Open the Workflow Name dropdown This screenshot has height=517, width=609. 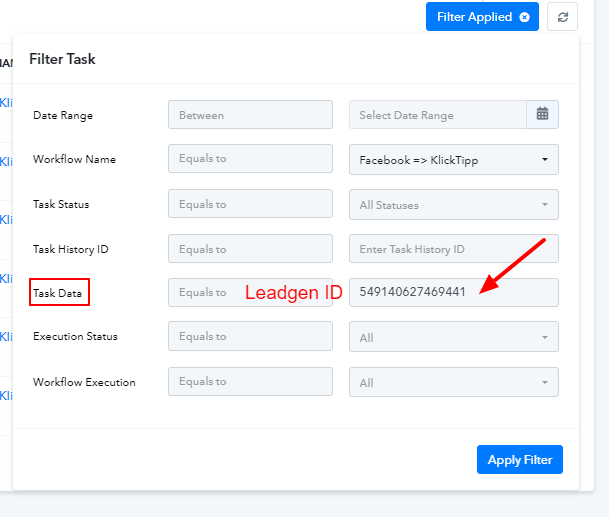point(454,160)
